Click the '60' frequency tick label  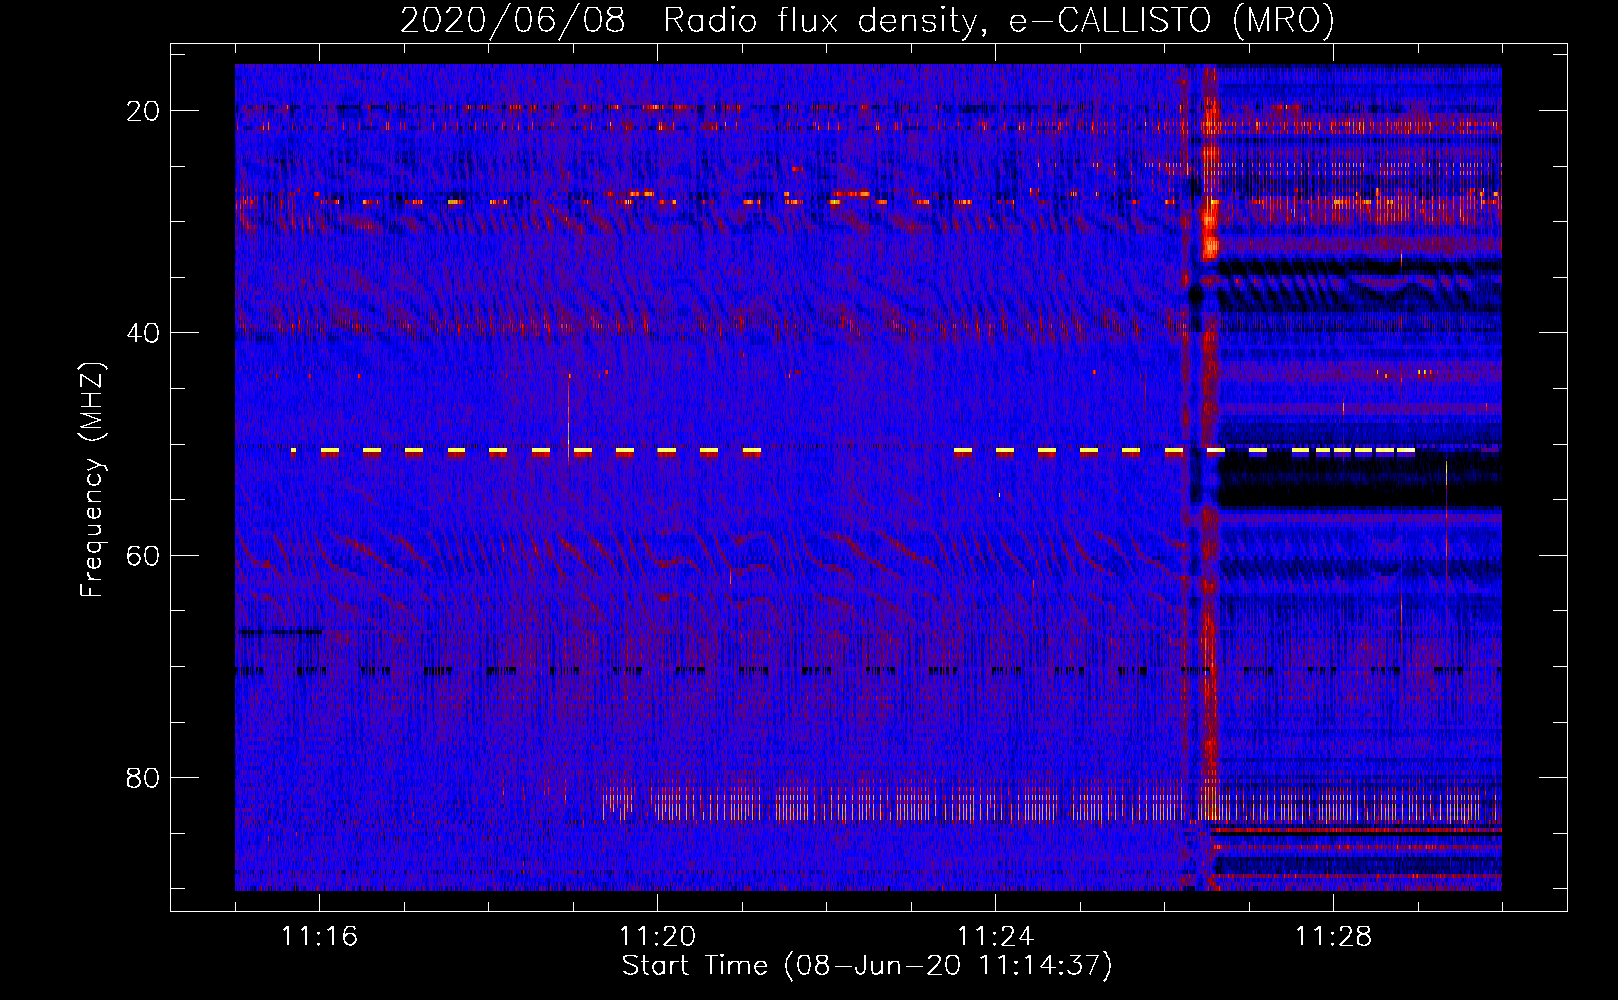(144, 555)
